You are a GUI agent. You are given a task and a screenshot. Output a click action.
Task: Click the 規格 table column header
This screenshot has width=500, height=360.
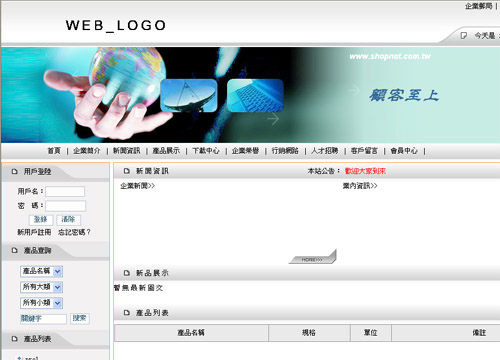point(309,333)
